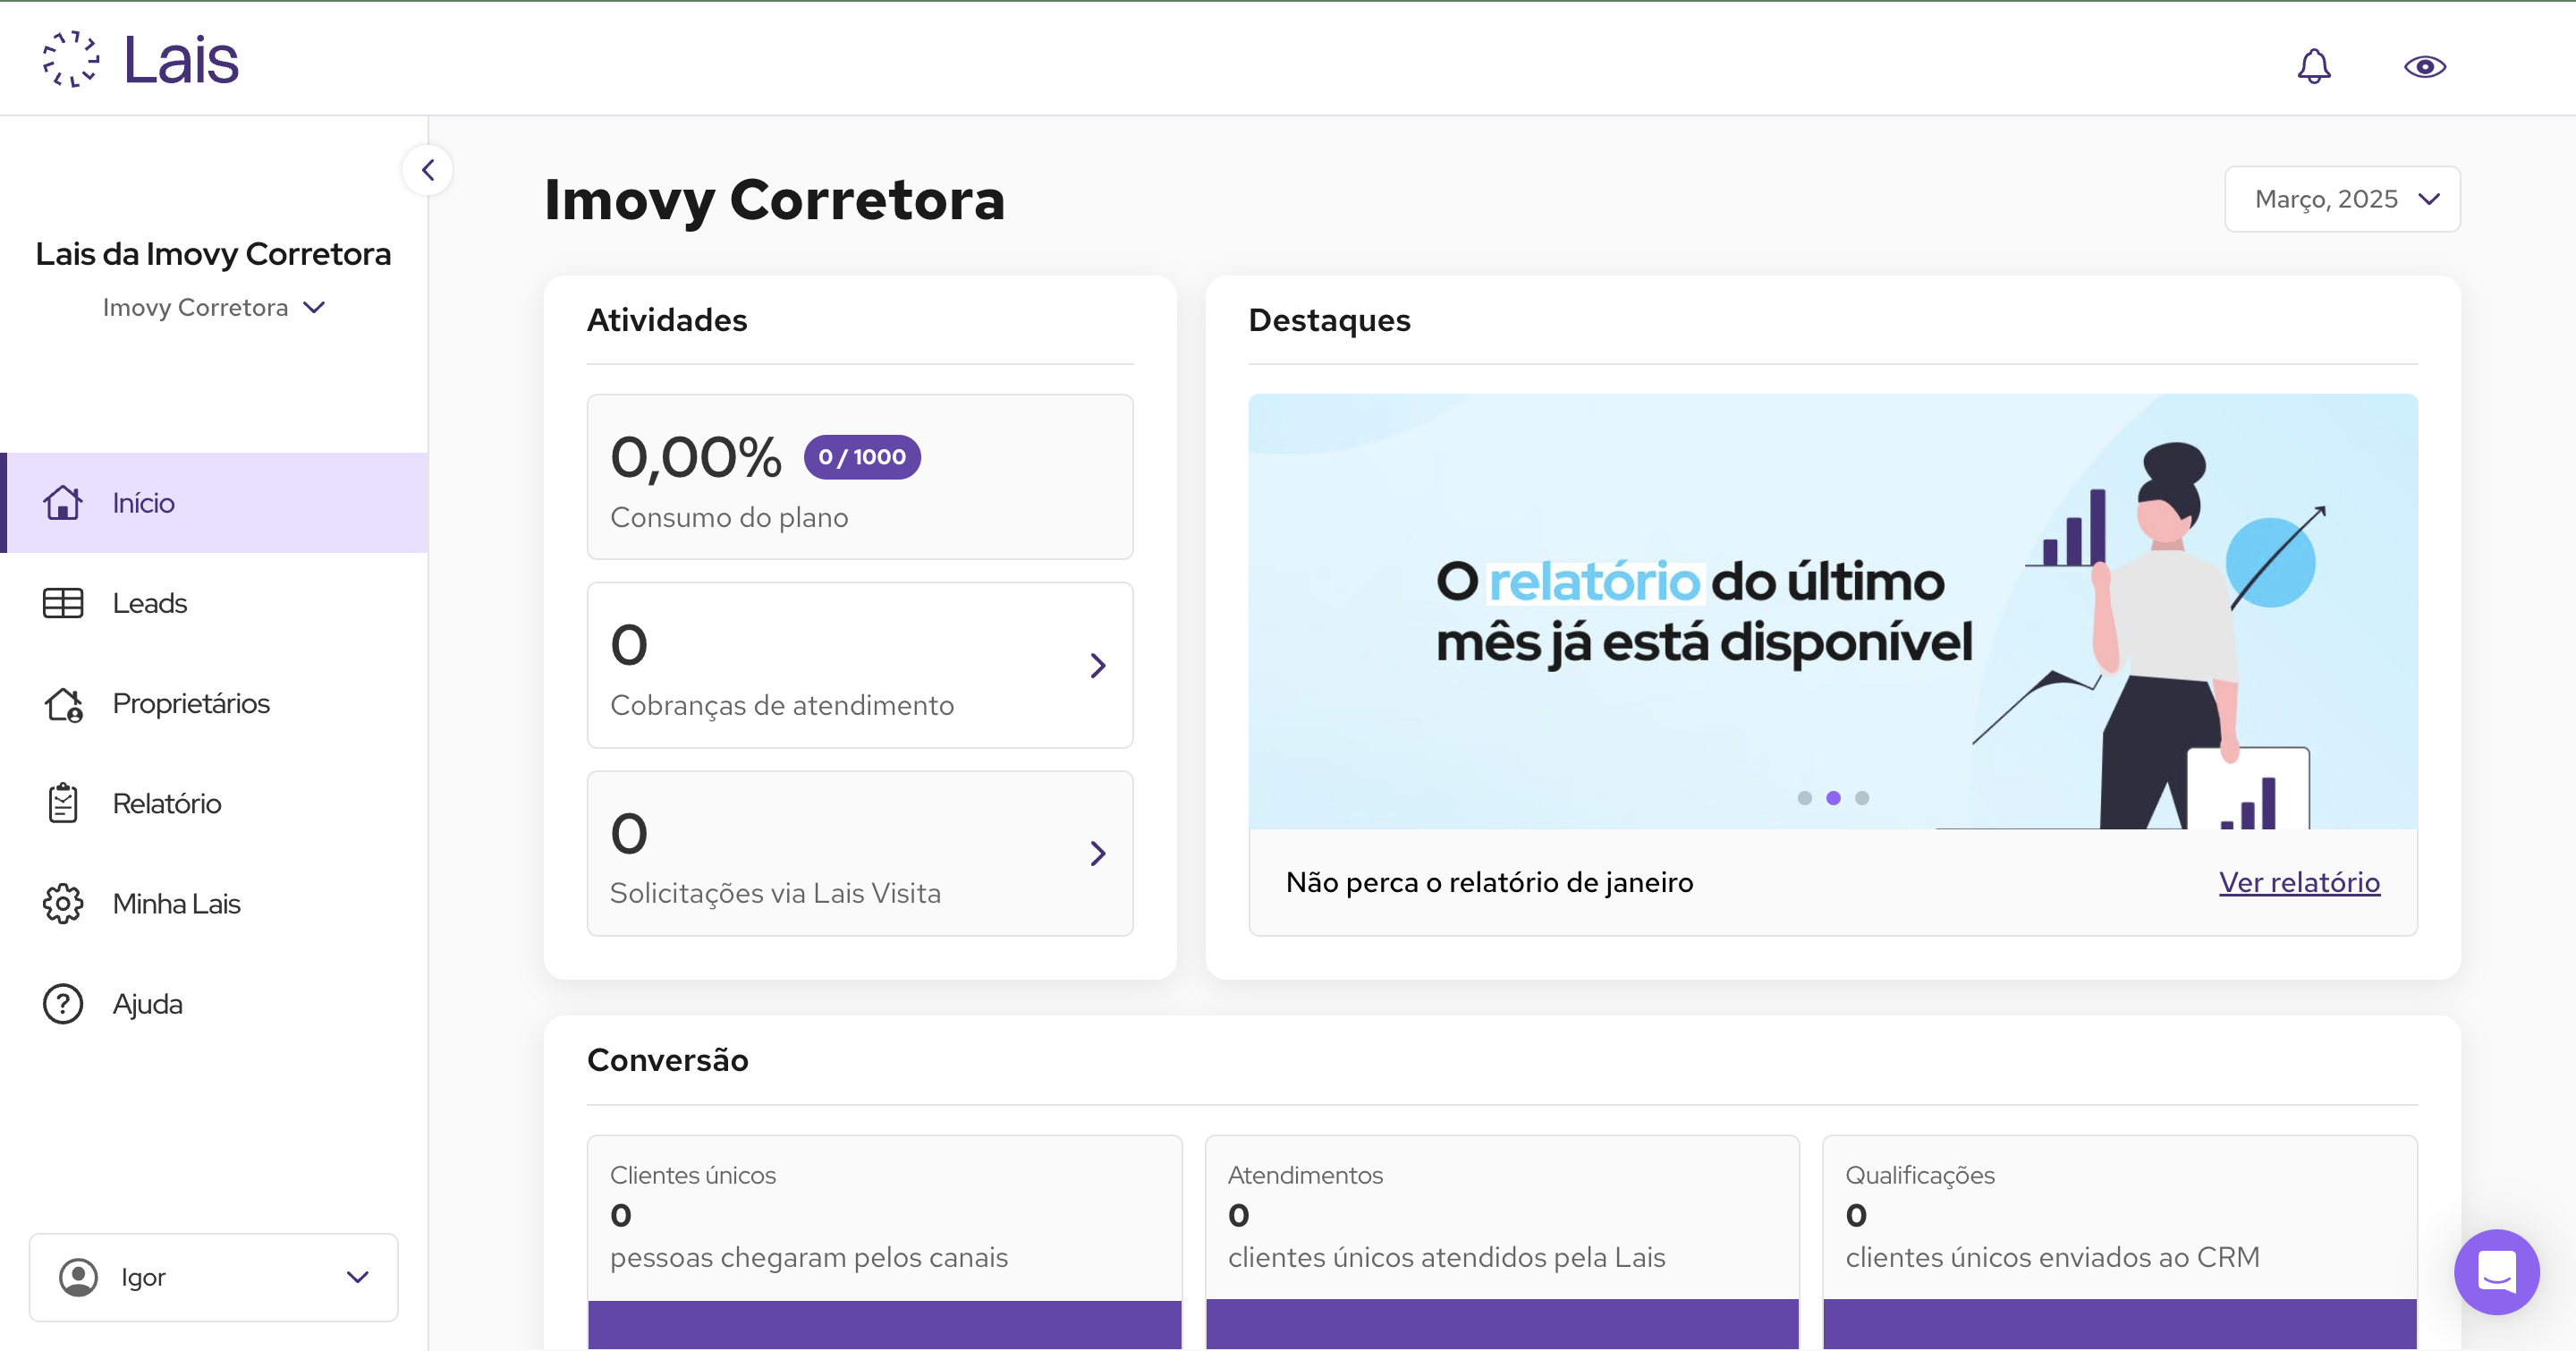Click the Minha Lais gear icon
The image size is (2576, 1351).
pyautogui.click(x=62, y=902)
